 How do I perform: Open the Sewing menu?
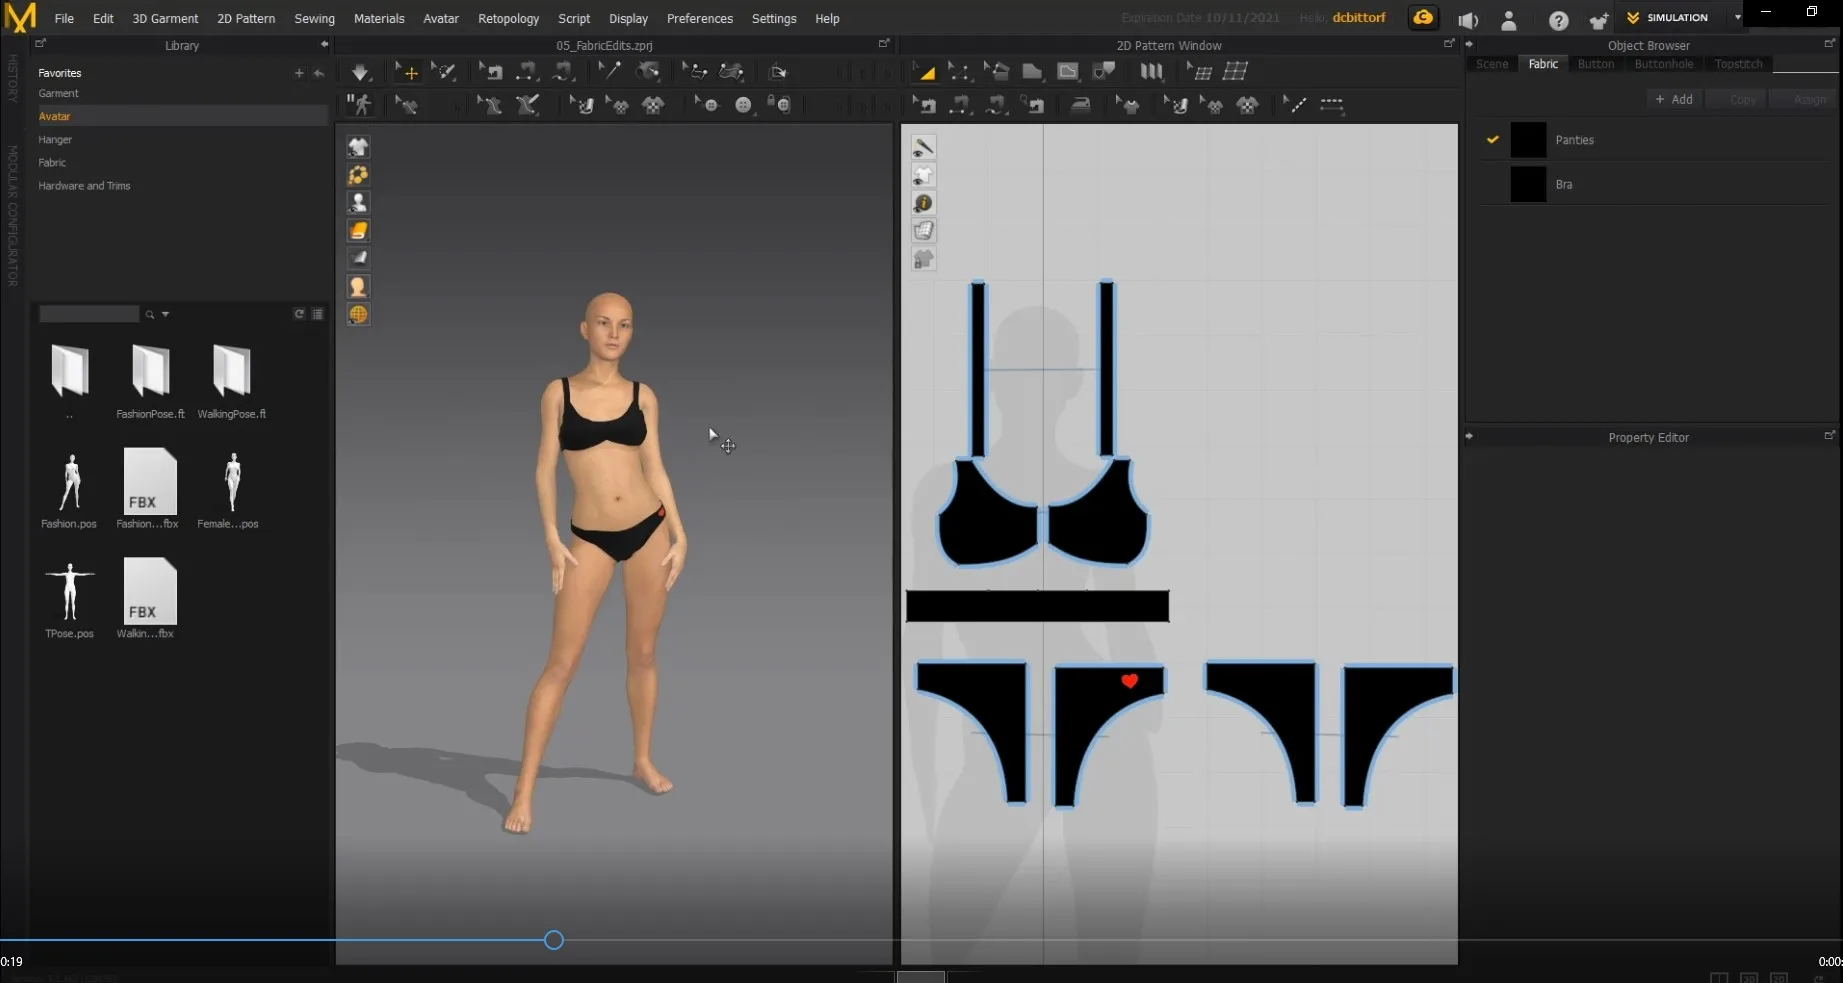[x=314, y=18]
